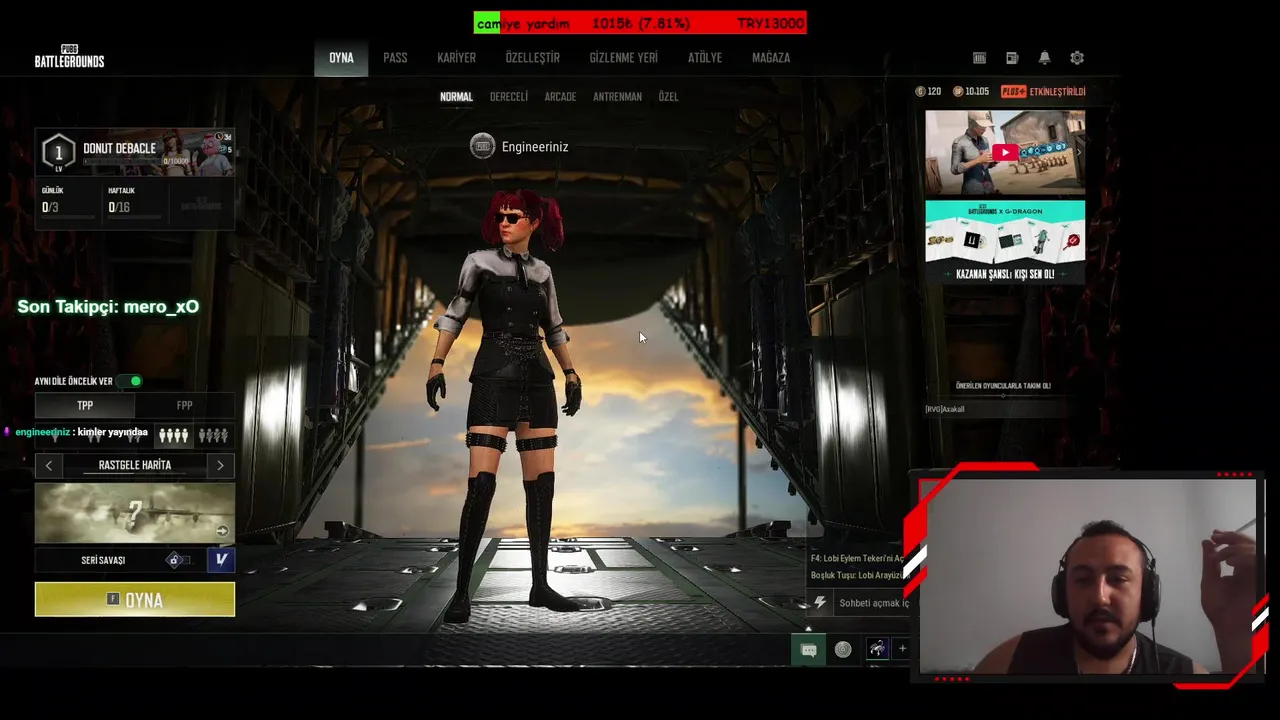Open the news page icon in the header
This screenshot has height=720, width=1280.
click(1012, 58)
